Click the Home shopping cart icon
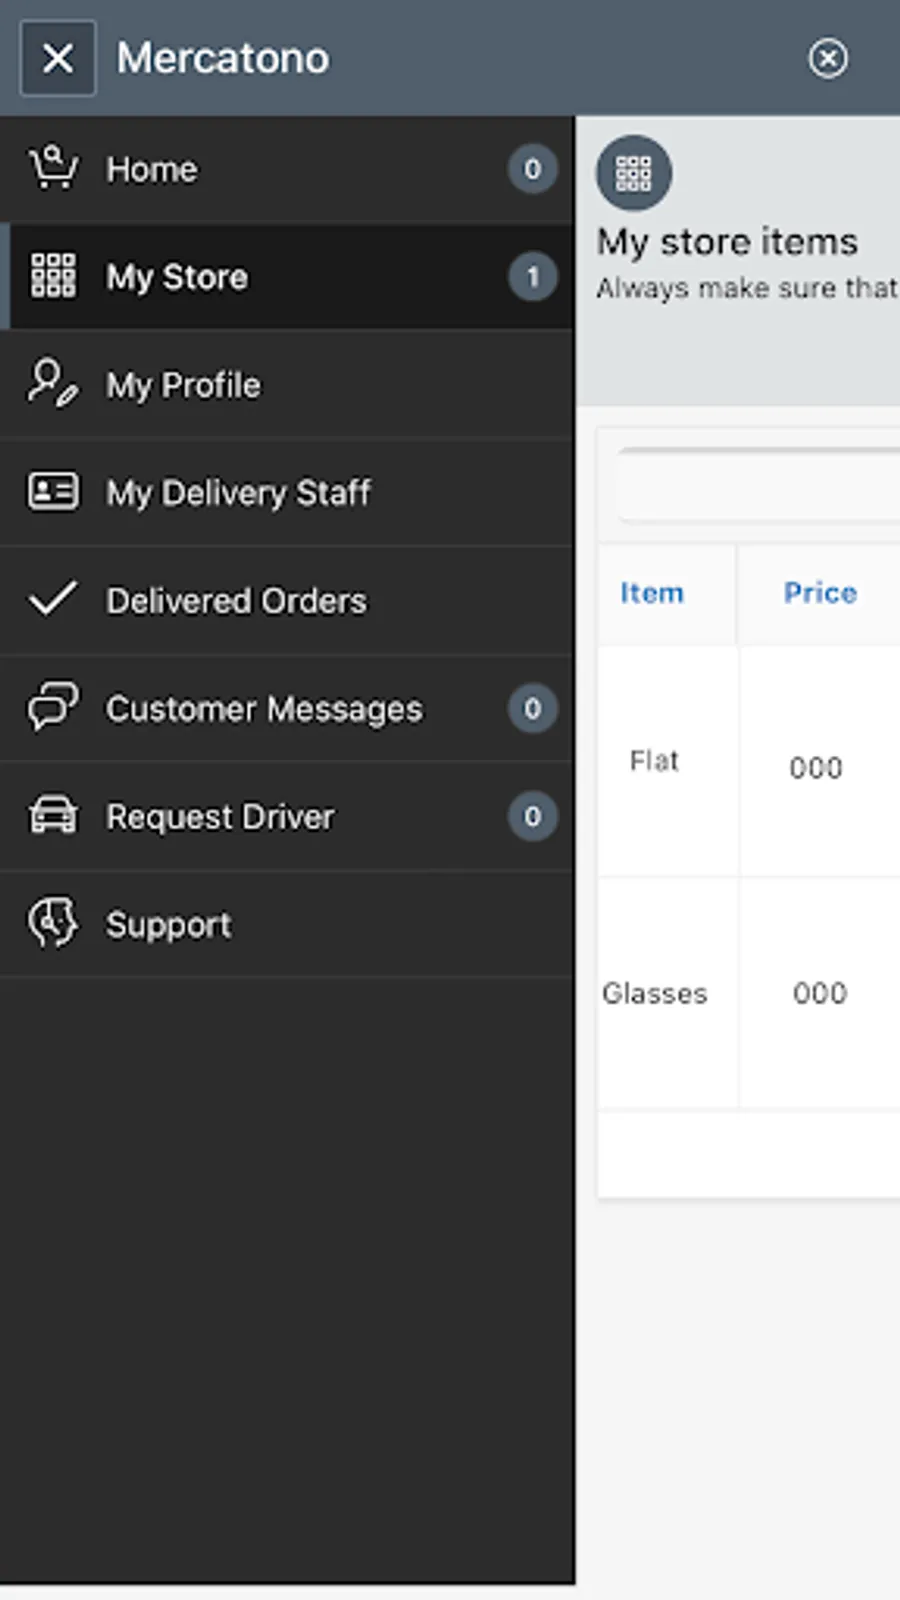This screenshot has height=1600, width=900. (x=53, y=168)
